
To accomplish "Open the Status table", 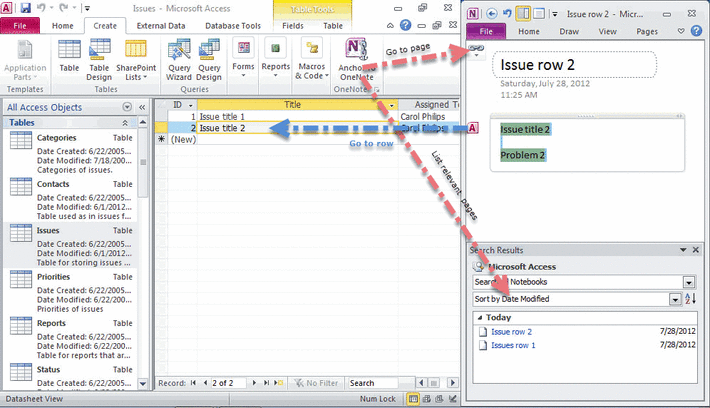I will 71,377.
